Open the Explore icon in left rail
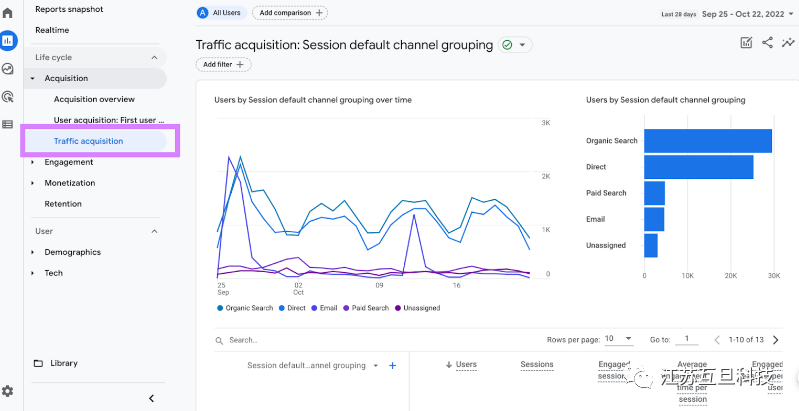This screenshot has width=799, height=411. [x=8, y=69]
